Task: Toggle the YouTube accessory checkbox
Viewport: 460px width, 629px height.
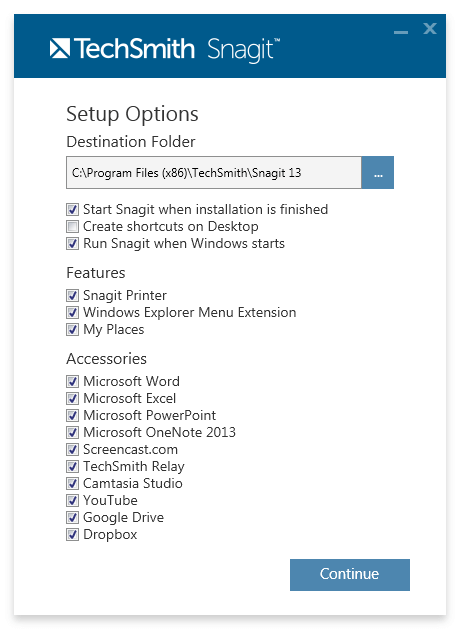Action: [x=73, y=501]
